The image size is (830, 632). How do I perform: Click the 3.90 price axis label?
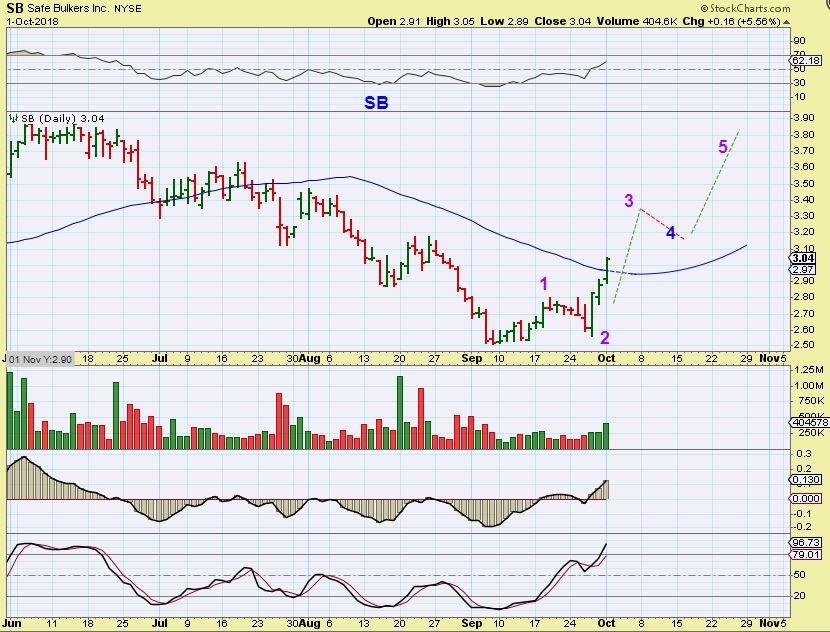tap(804, 118)
